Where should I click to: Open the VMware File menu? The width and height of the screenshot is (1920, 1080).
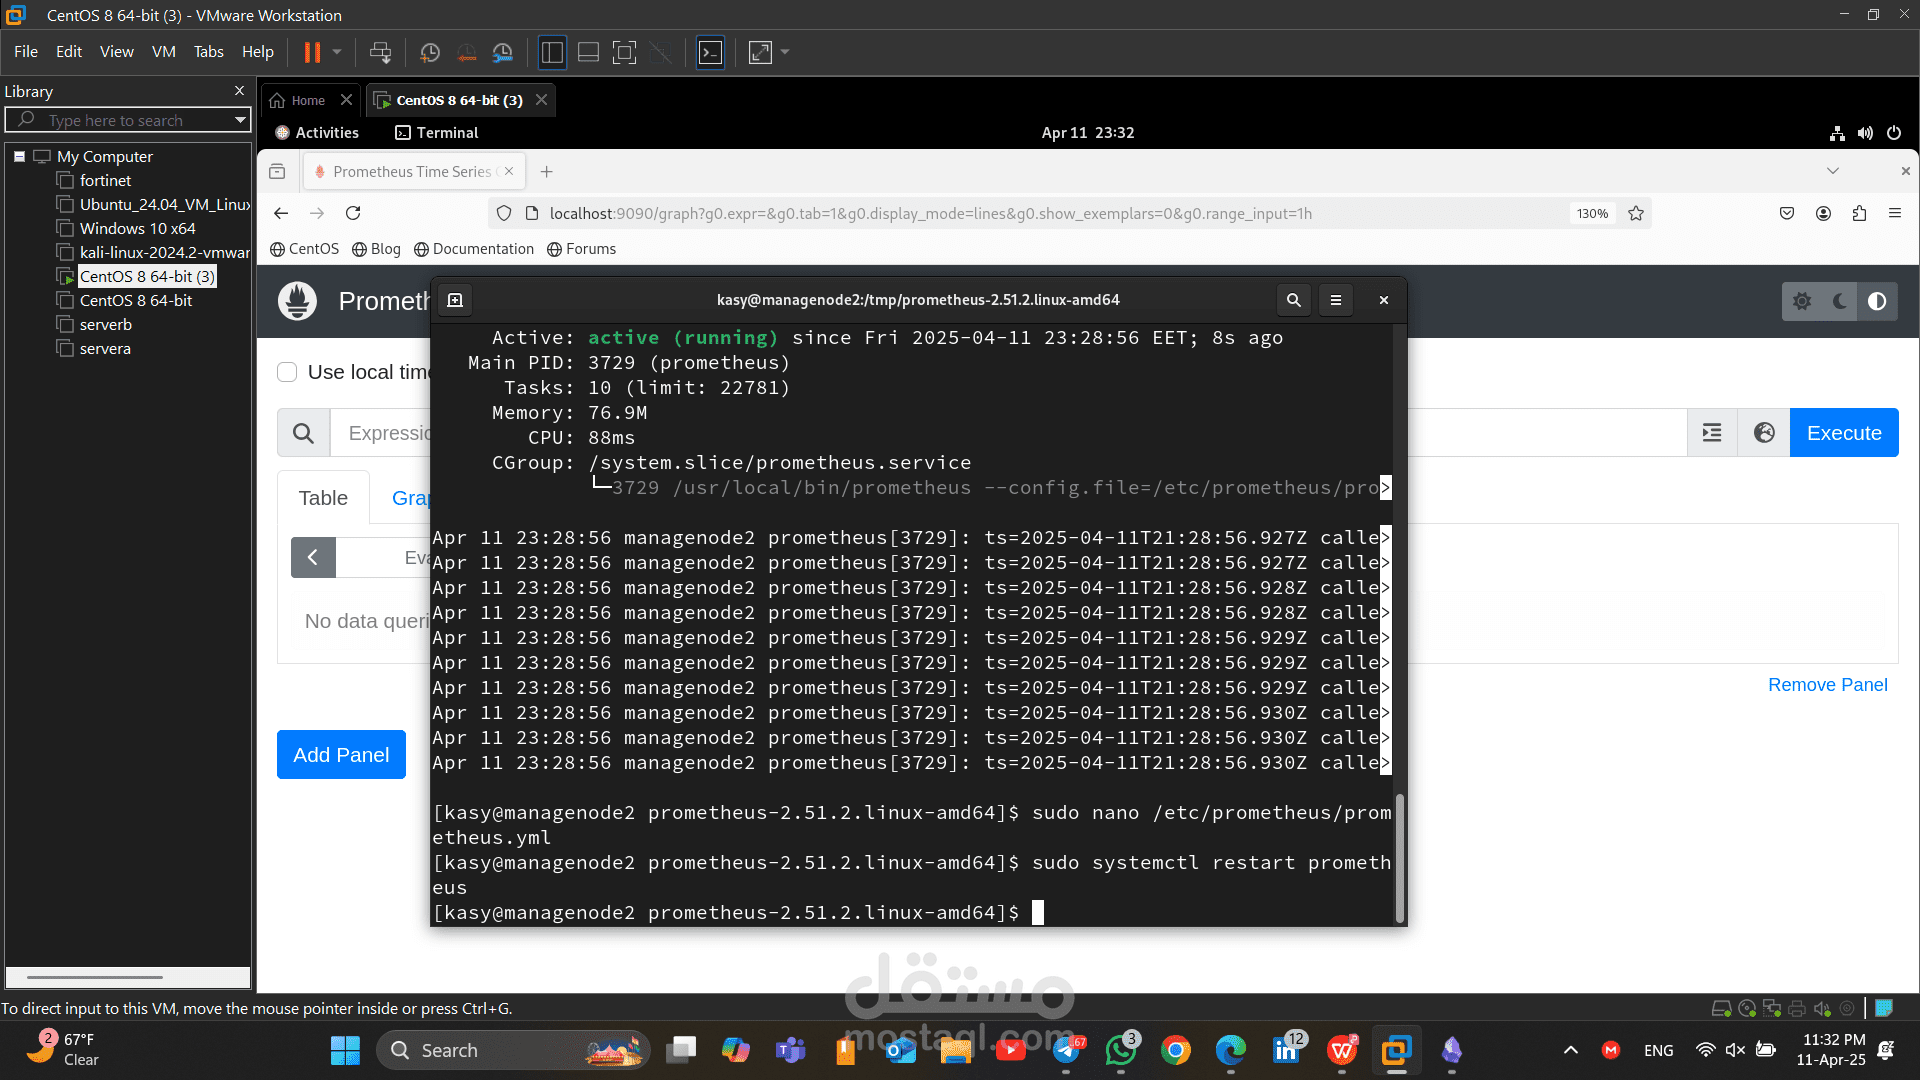click(x=26, y=52)
